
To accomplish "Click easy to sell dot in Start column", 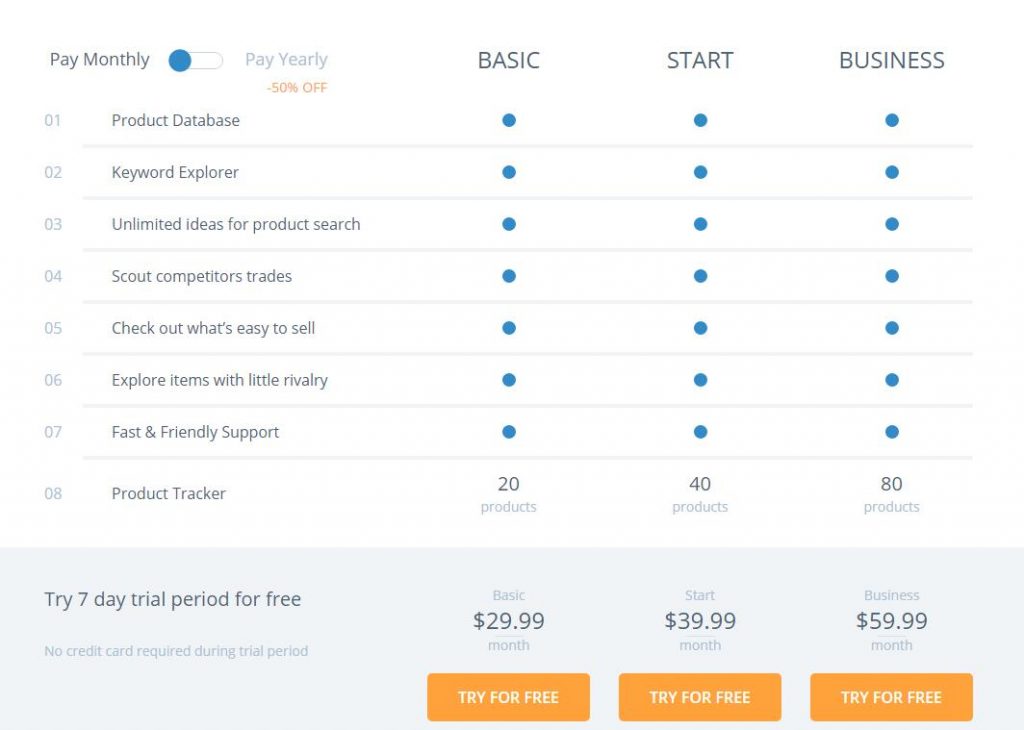I will (x=700, y=328).
